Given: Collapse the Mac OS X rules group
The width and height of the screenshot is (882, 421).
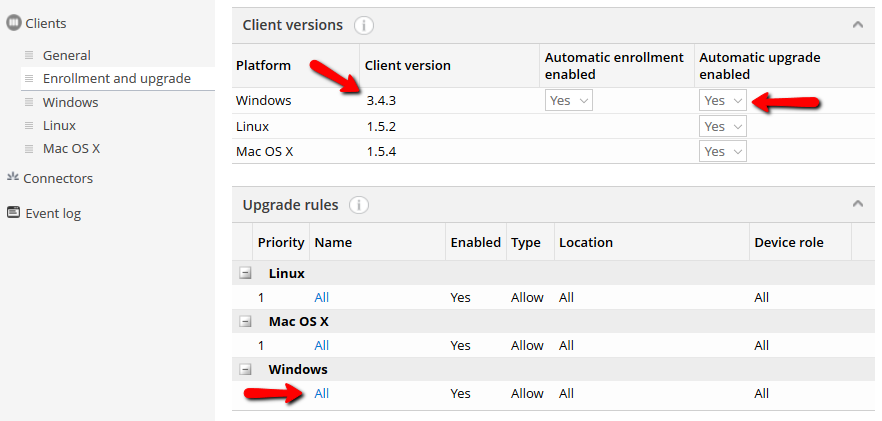Looking at the screenshot, I should point(245,321).
